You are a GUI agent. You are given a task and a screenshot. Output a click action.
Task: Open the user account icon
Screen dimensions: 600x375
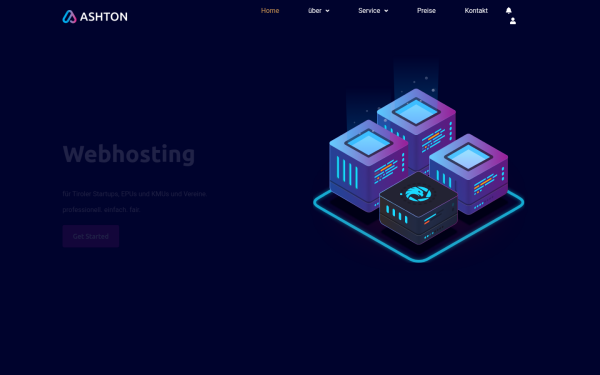pos(513,21)
